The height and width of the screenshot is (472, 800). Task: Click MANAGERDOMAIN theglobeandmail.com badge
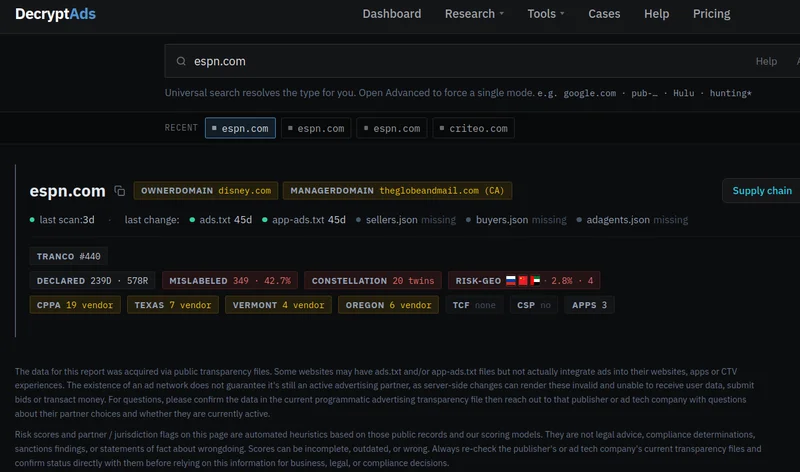coord(397,190)
